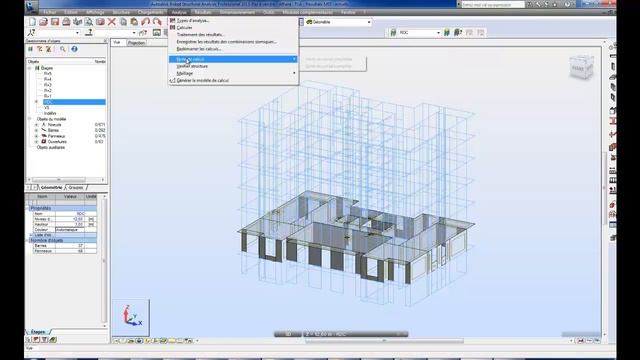Screen dimensions: 640x360
Task: Open the Analyse menu
Action: pos(179,12)
